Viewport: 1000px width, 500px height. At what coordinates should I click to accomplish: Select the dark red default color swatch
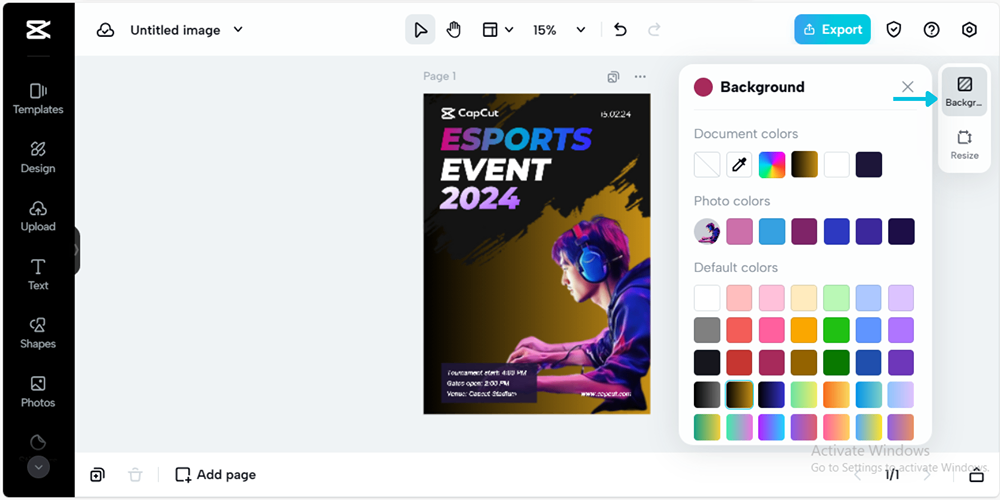tap(739, 362)
